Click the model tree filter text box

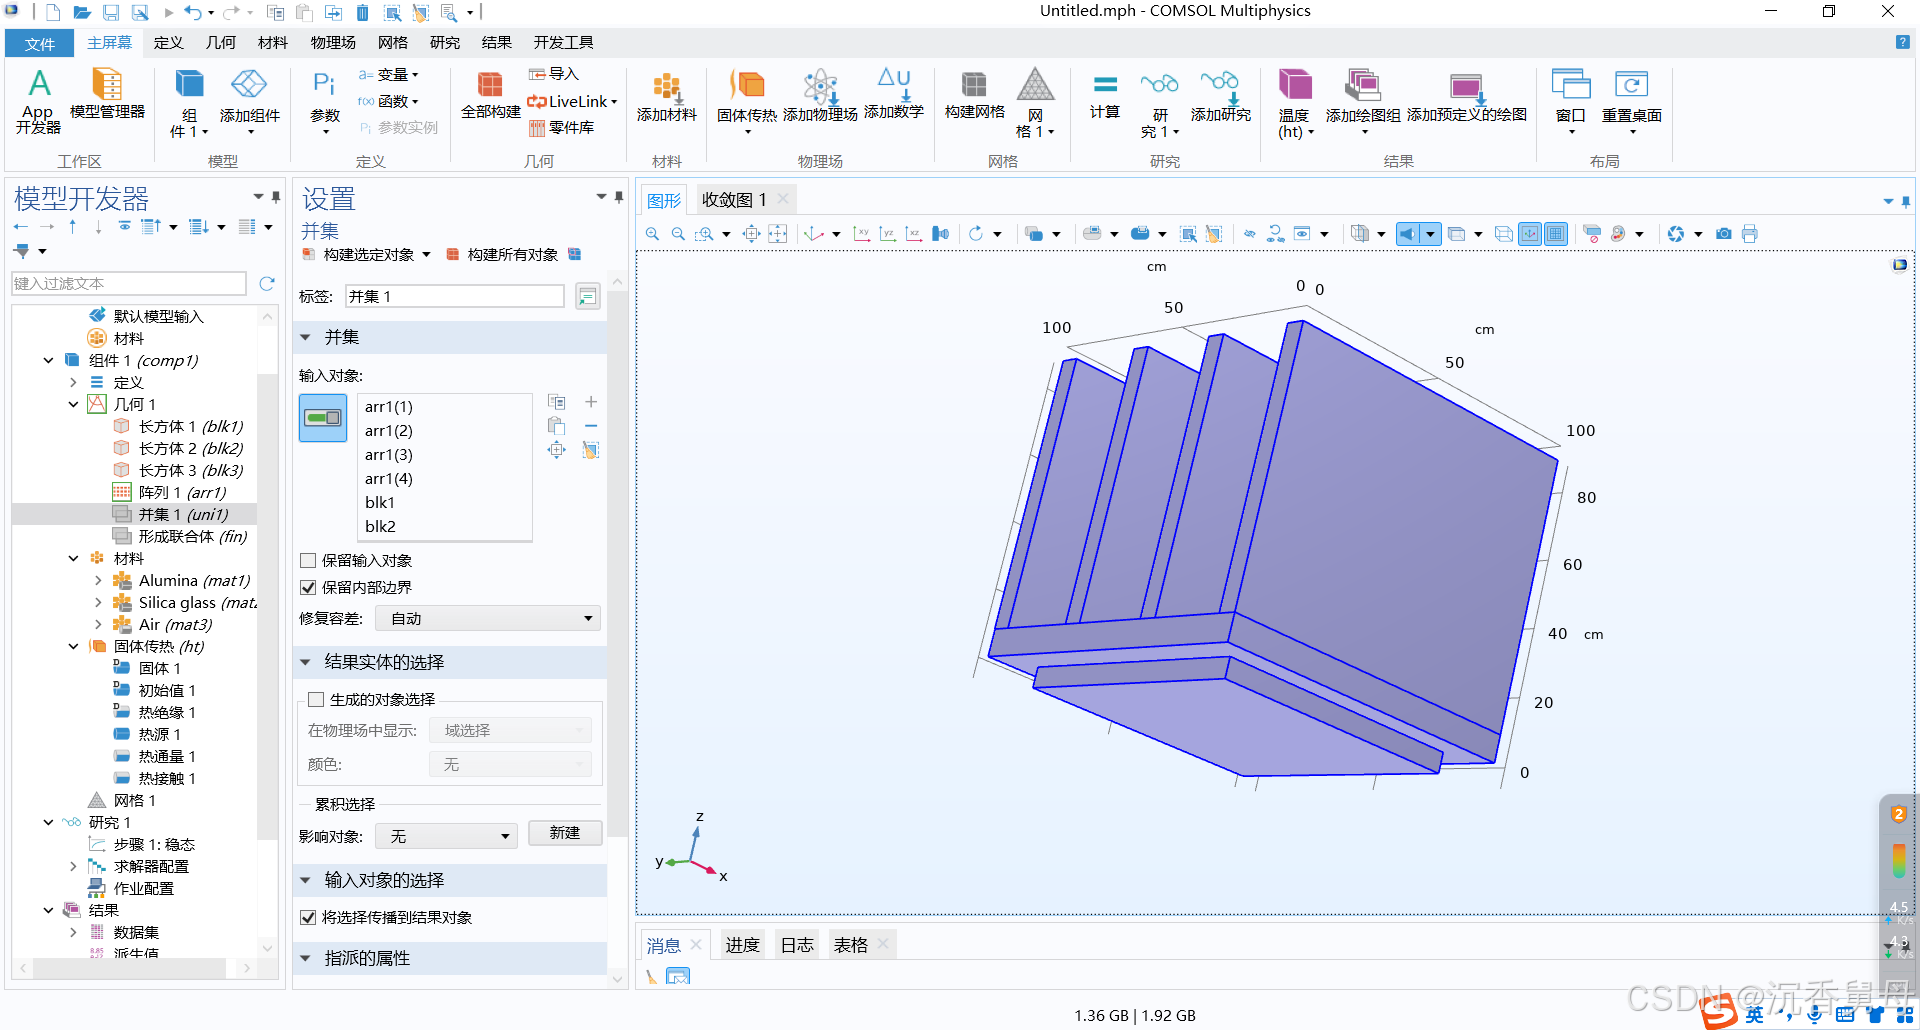129,284
